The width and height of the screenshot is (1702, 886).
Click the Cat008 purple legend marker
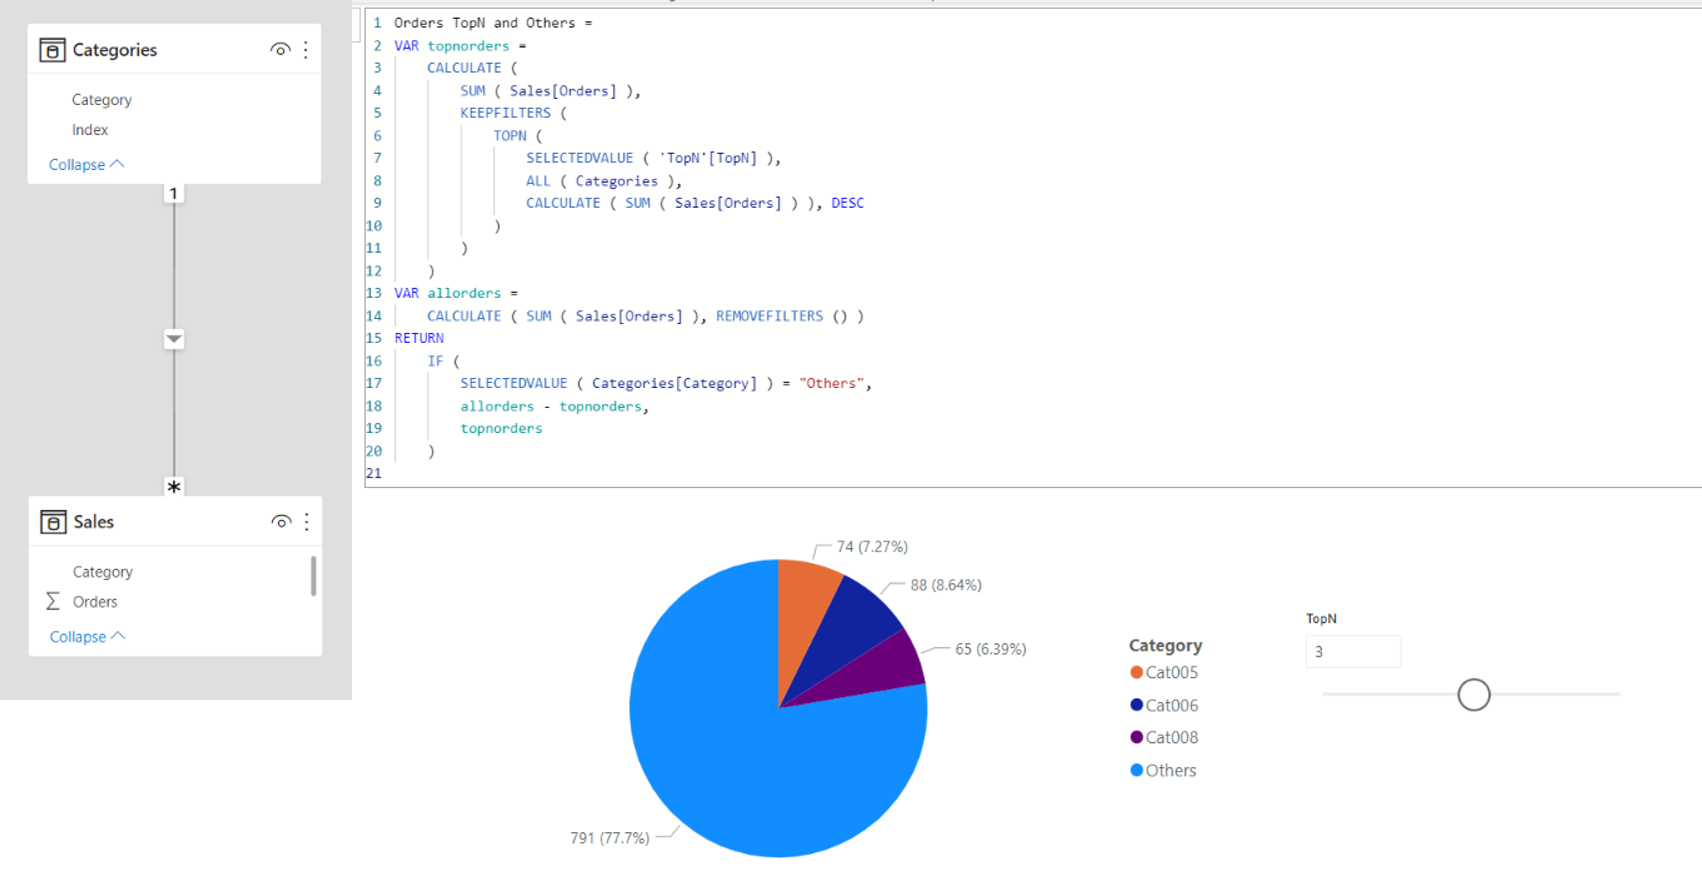point(1136,737)
